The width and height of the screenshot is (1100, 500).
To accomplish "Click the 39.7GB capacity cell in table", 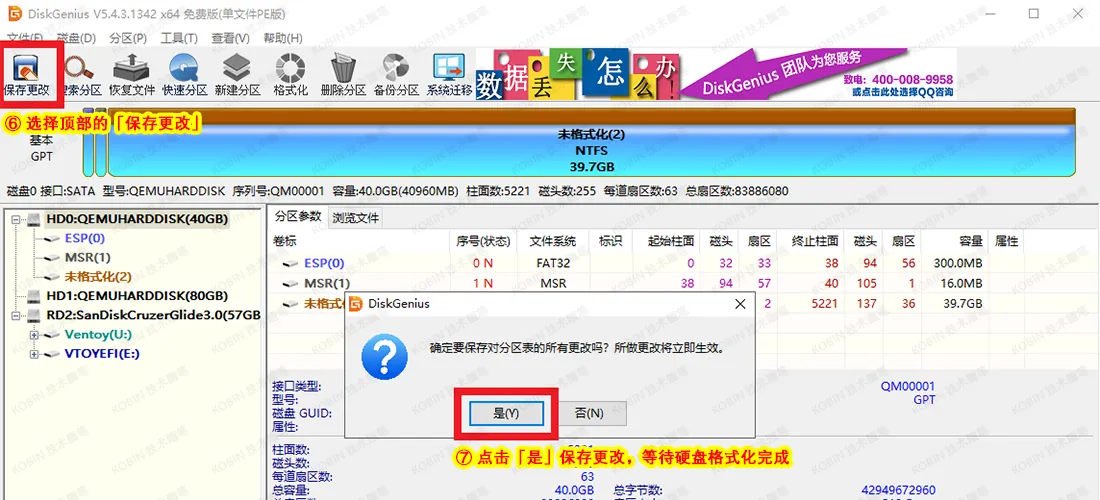I will point(962,303).
